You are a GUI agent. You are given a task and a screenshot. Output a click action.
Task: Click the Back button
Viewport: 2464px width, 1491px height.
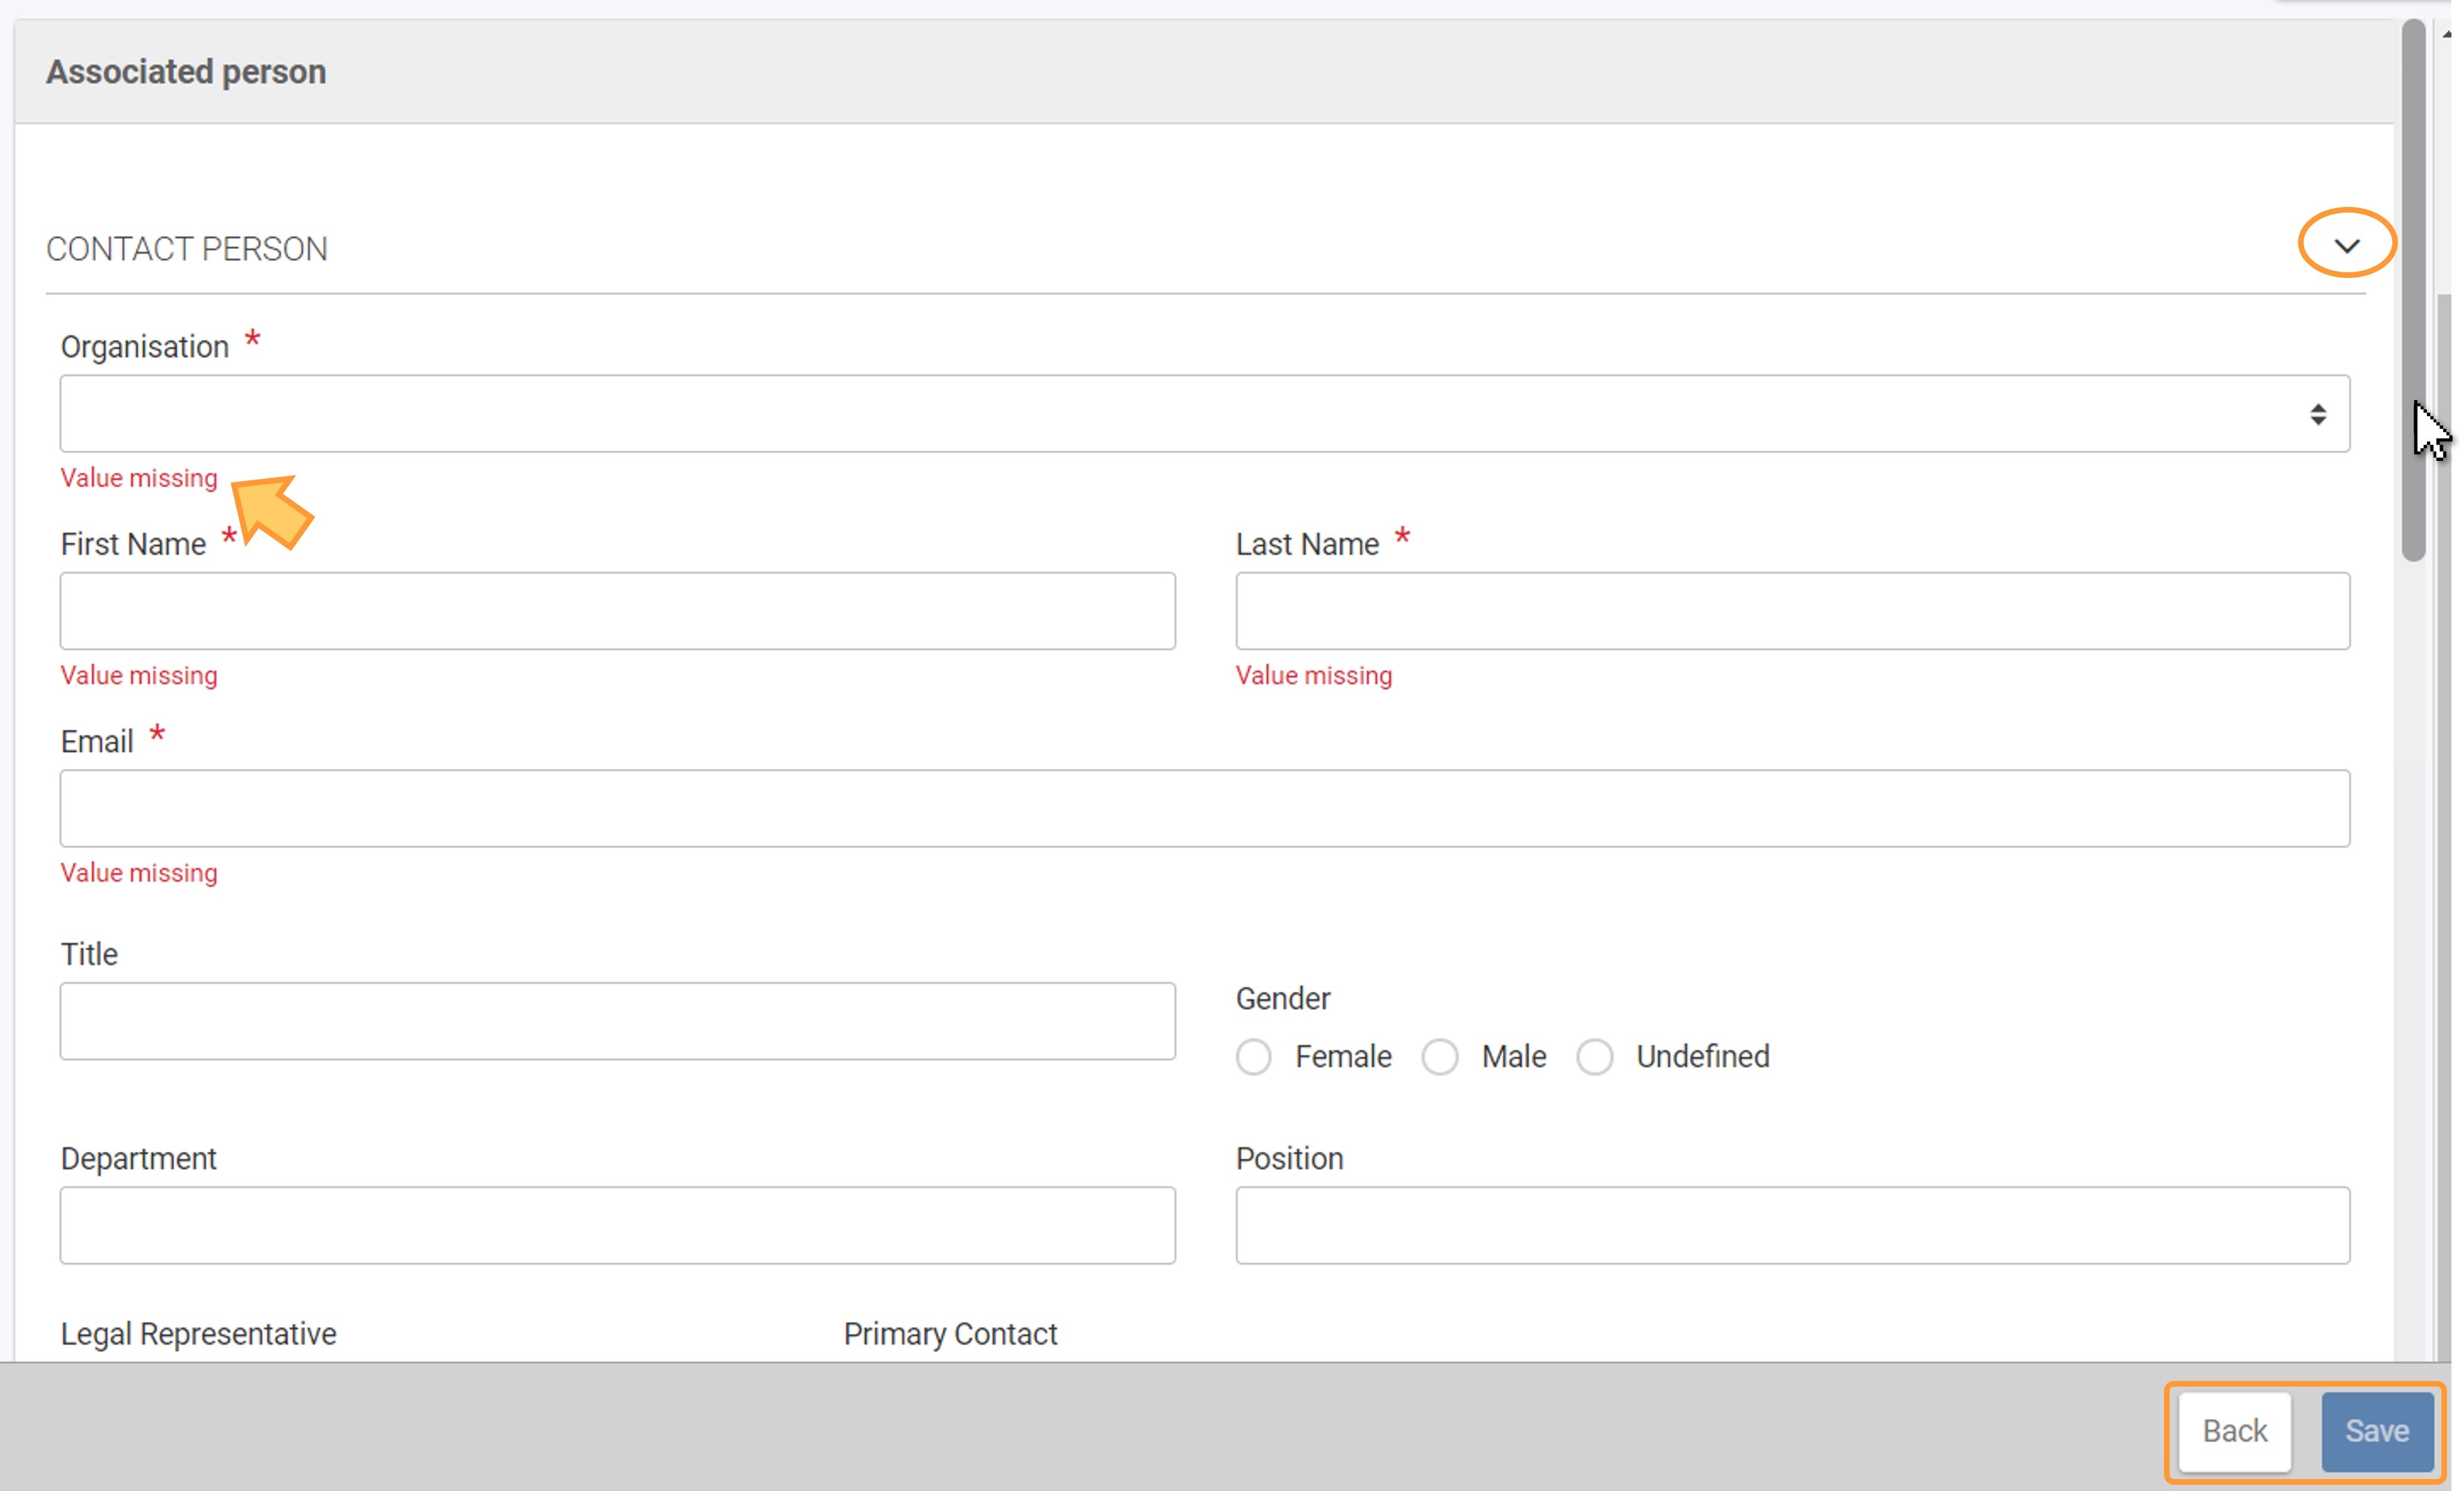click(2235, 1431)
